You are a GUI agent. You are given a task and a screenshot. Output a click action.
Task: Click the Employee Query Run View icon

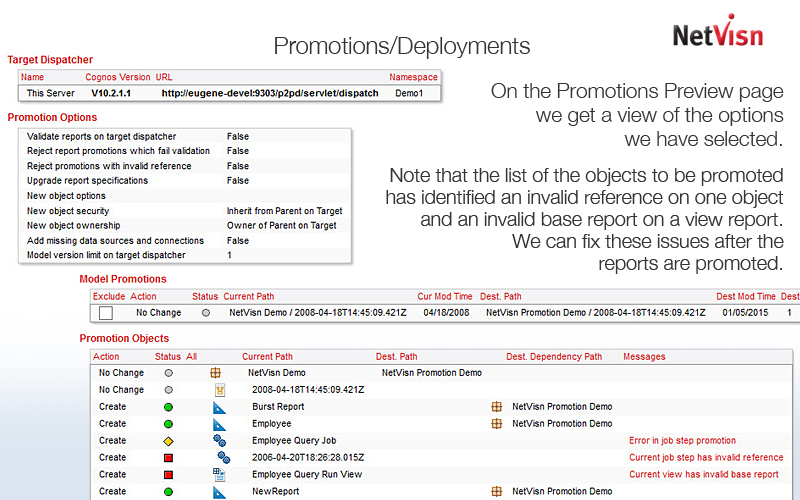point(219,475)
